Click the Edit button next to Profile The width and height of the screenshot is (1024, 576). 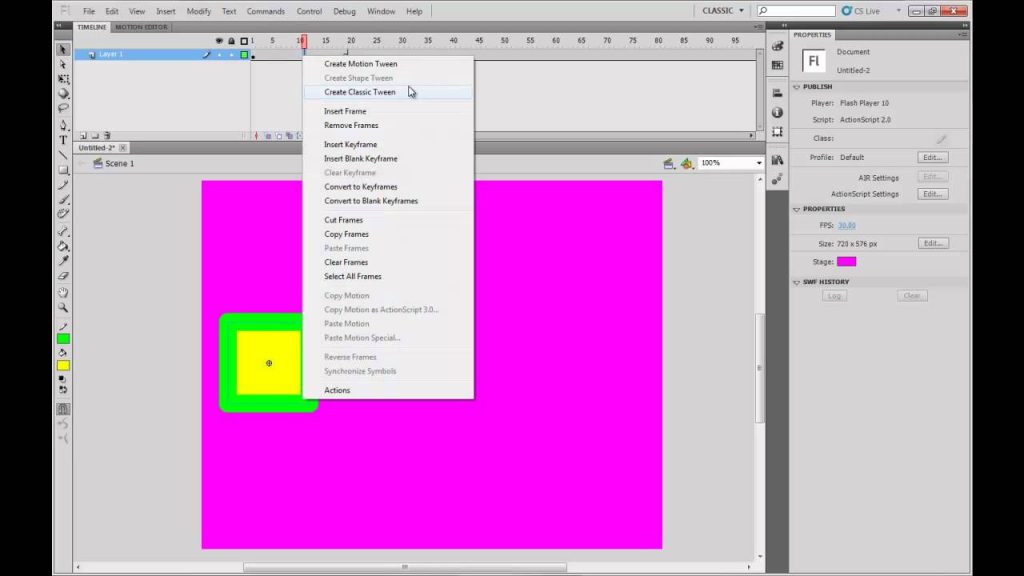pos(933,157)
